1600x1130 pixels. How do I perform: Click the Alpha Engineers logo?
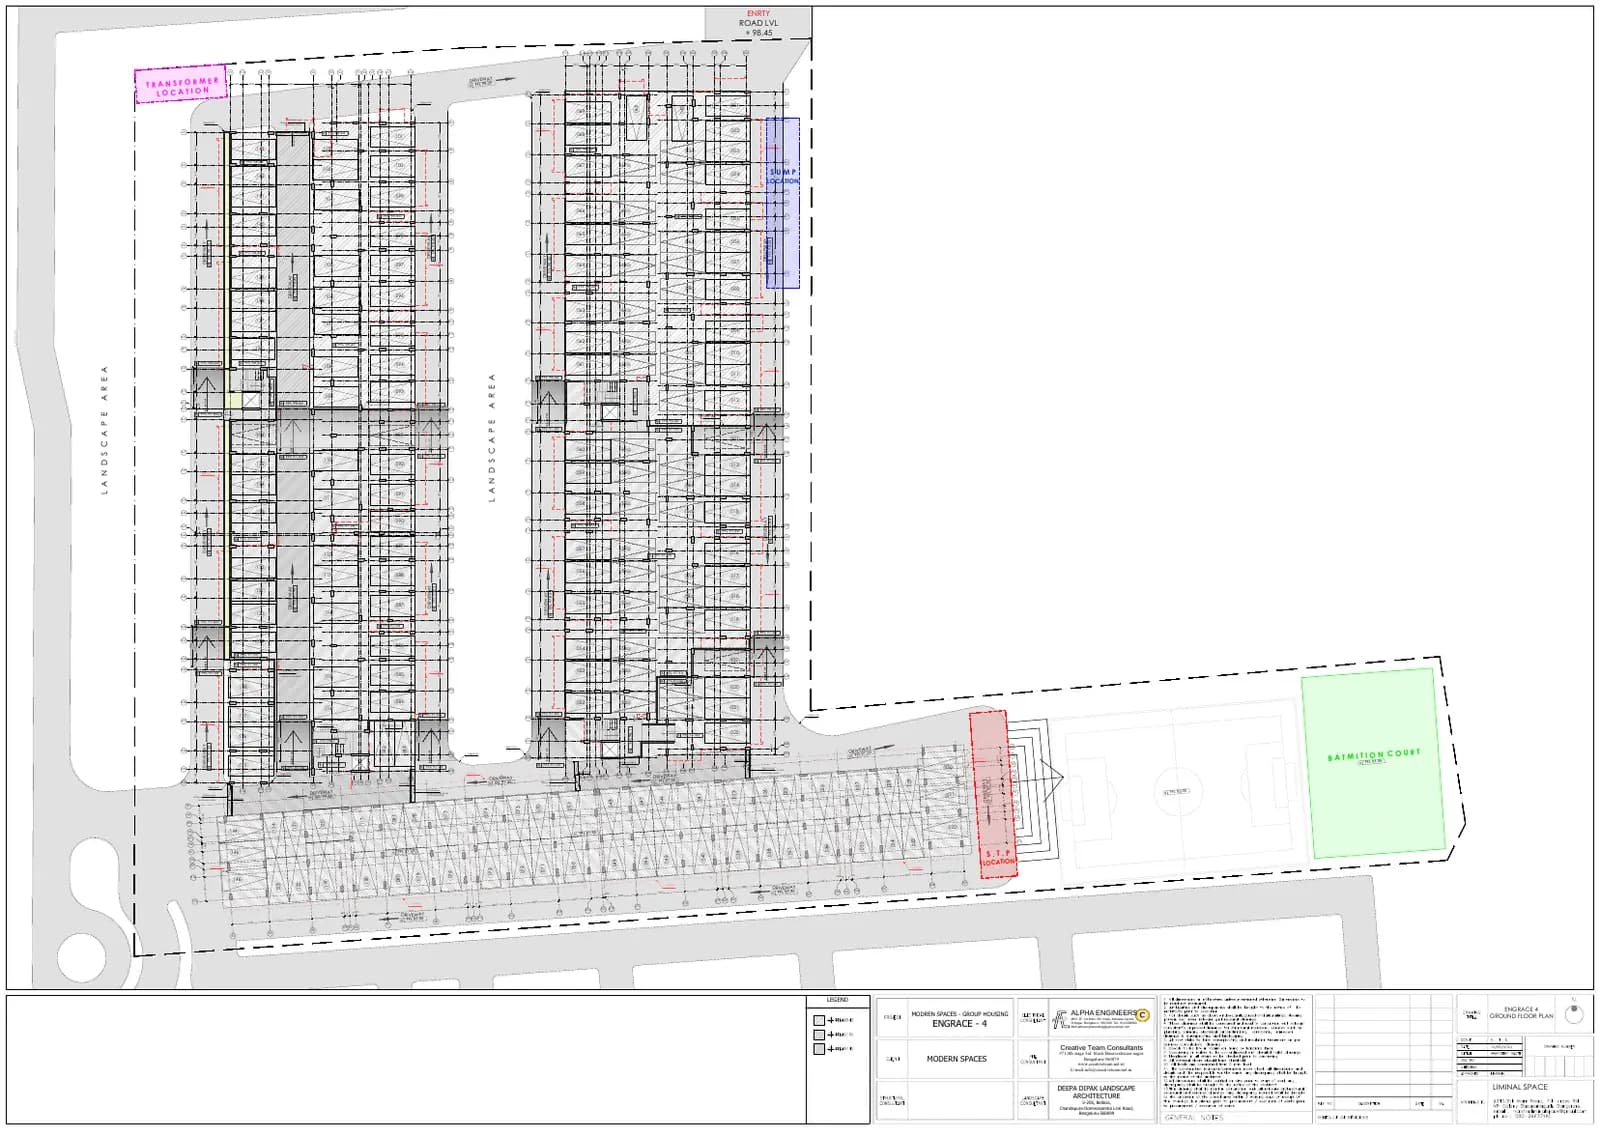[x=1060, y=1018]
